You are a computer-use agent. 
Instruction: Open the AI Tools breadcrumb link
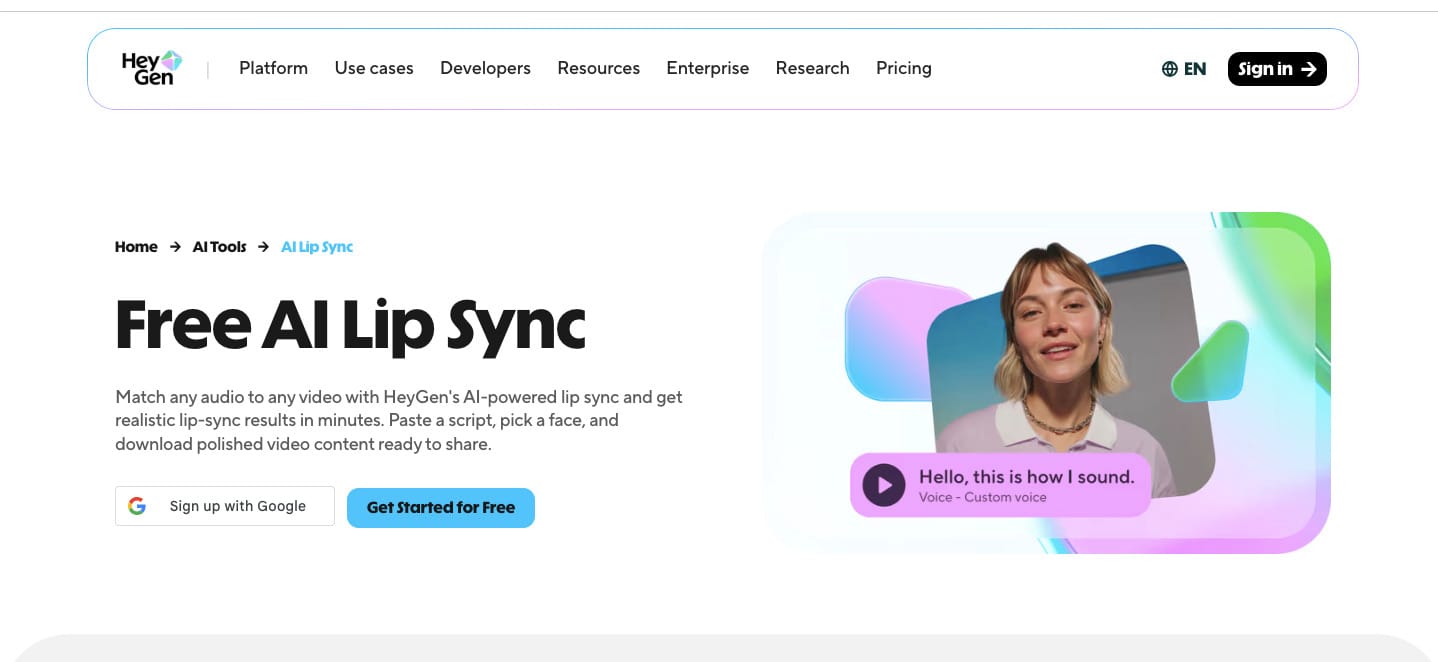pyautogui.click(x=219, y=247)
